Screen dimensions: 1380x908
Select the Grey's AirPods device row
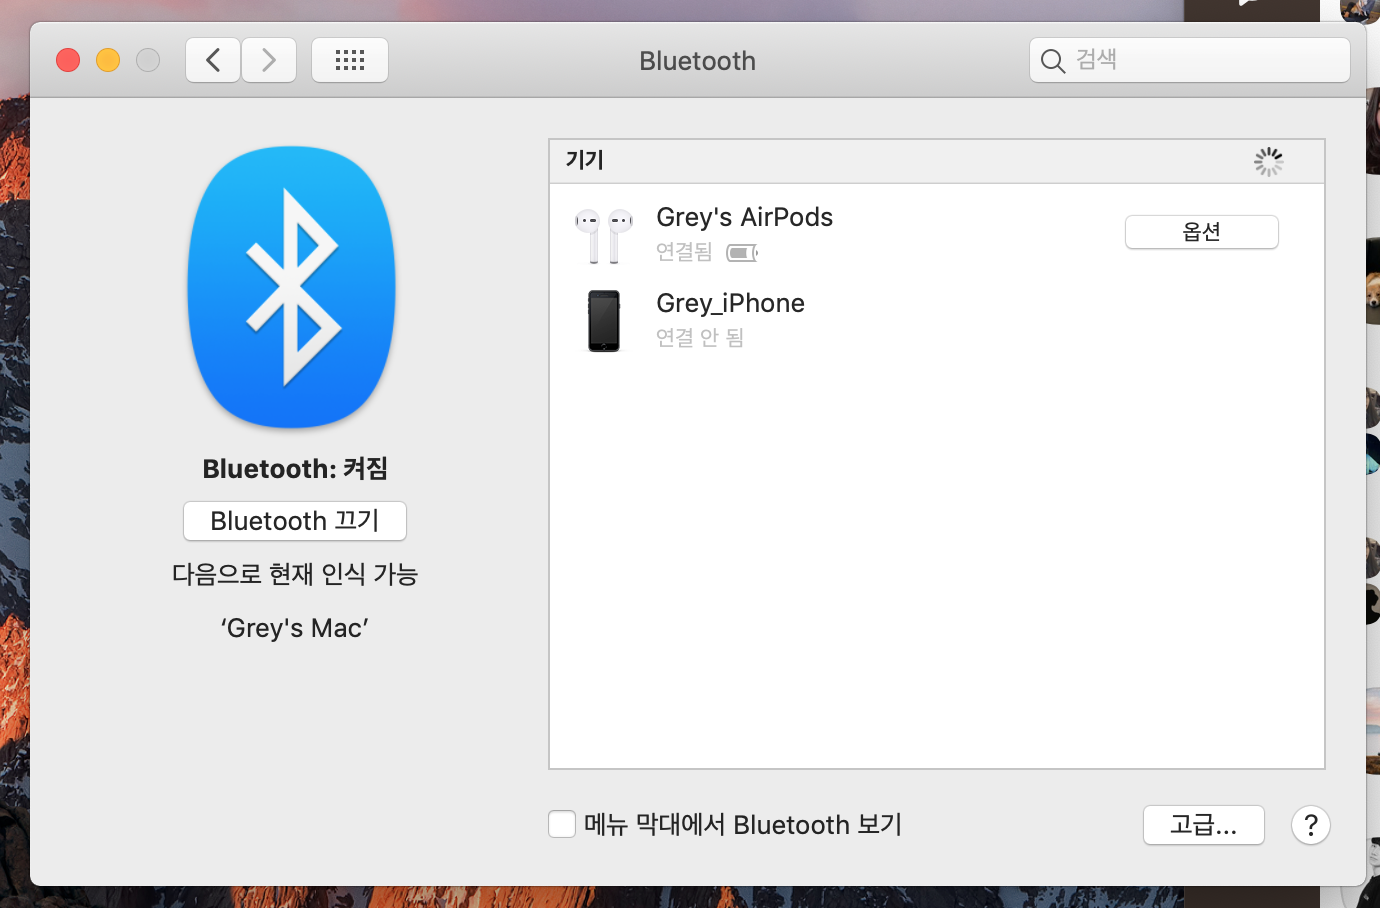937,234
